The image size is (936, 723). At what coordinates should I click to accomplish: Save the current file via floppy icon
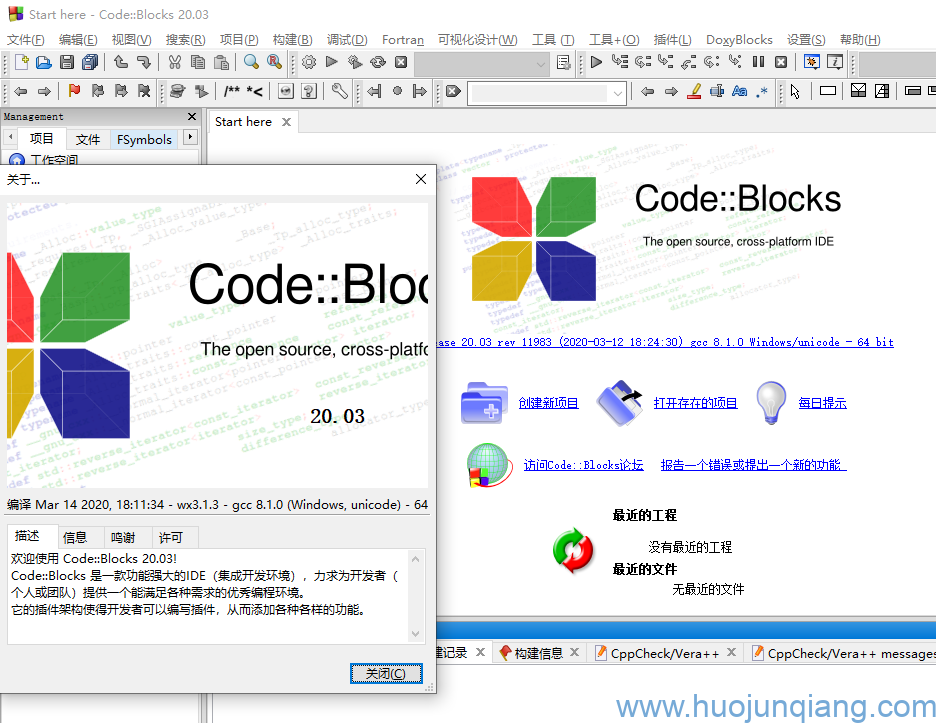pos(67,62)
